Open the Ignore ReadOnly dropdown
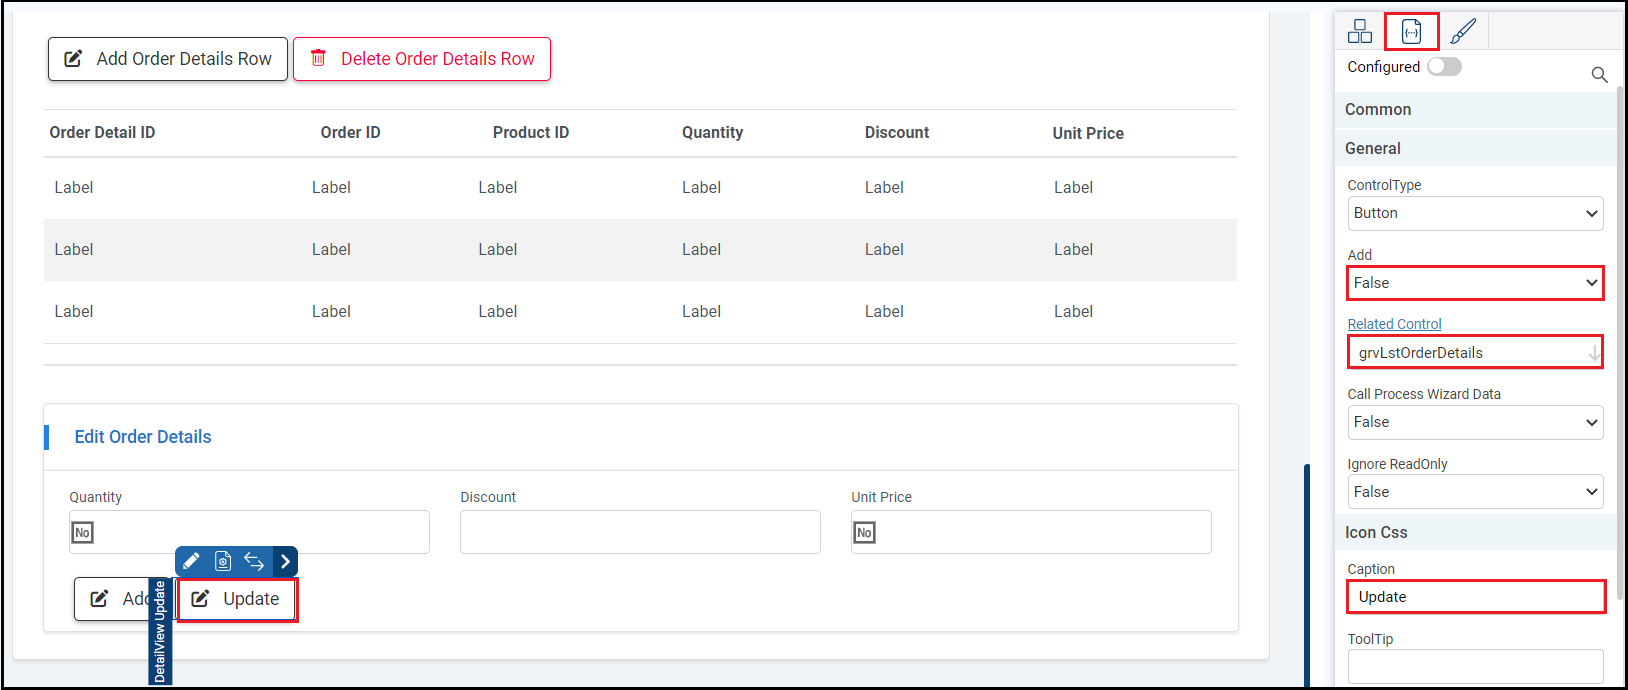The image size is (1628, 690). pos(1475,492)
